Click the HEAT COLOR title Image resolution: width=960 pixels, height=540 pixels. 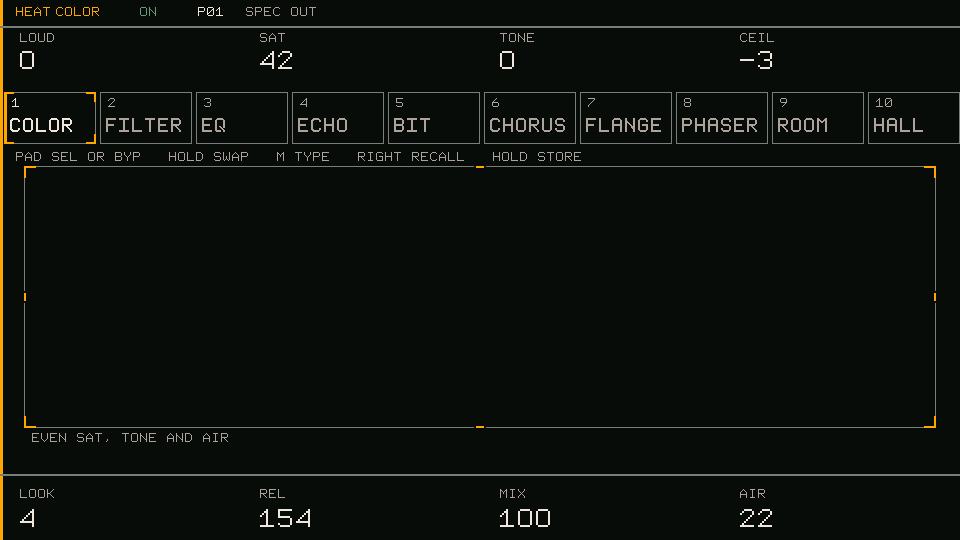click(x=57, y=12)
